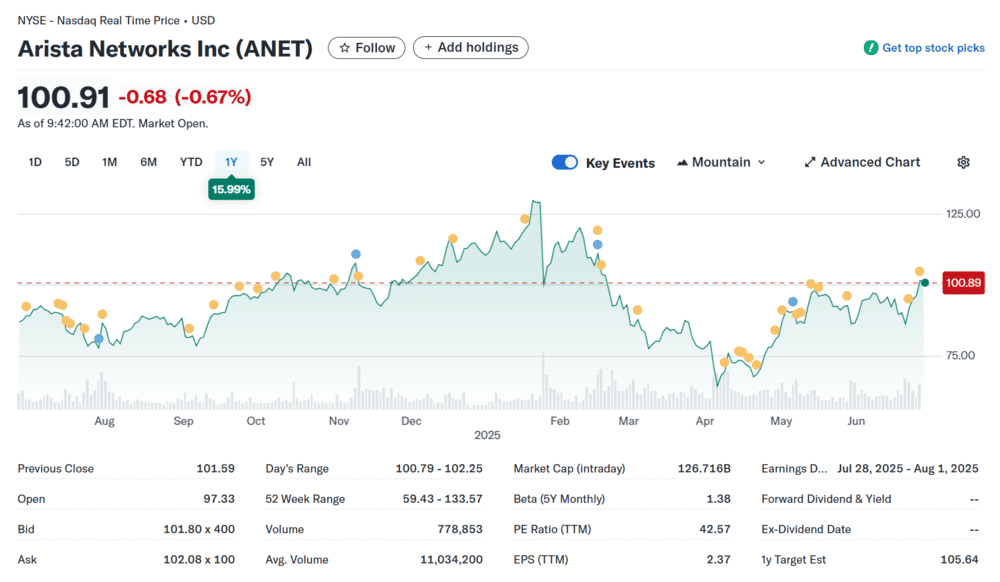Select the blue key event marker in May

click(793, 302)
